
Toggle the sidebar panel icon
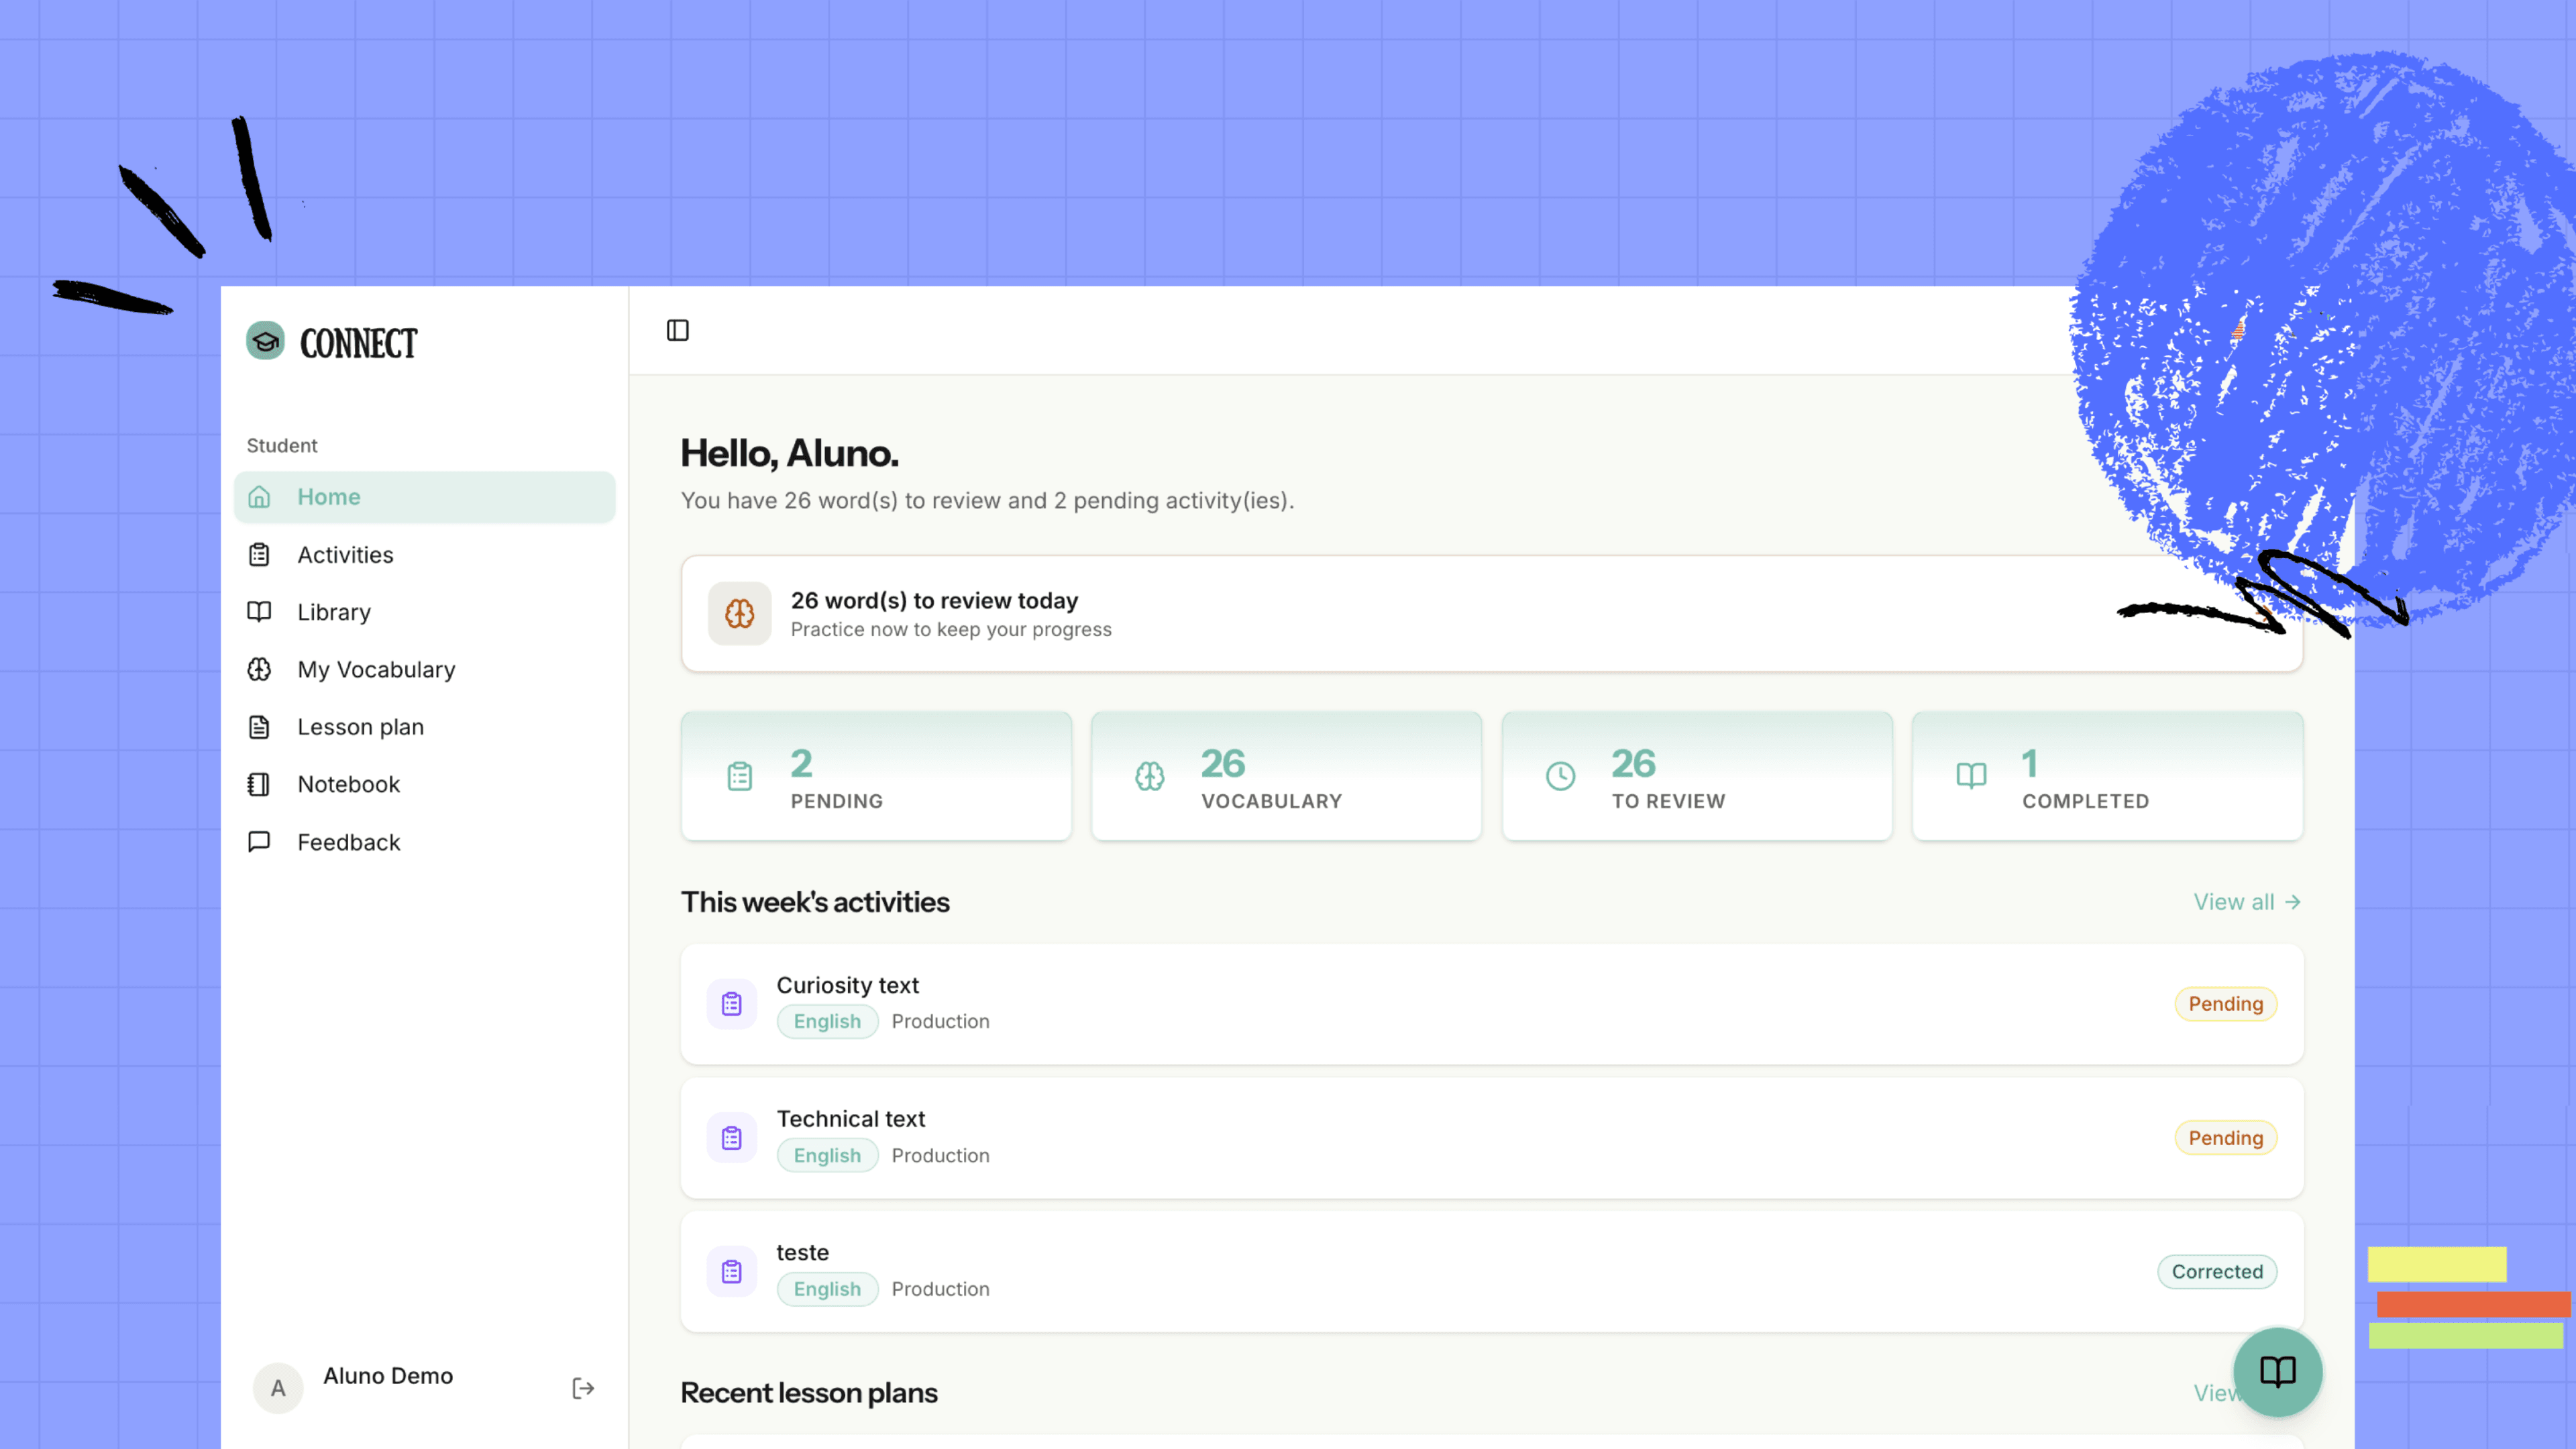pyautogui.click(x=677, y=330)
